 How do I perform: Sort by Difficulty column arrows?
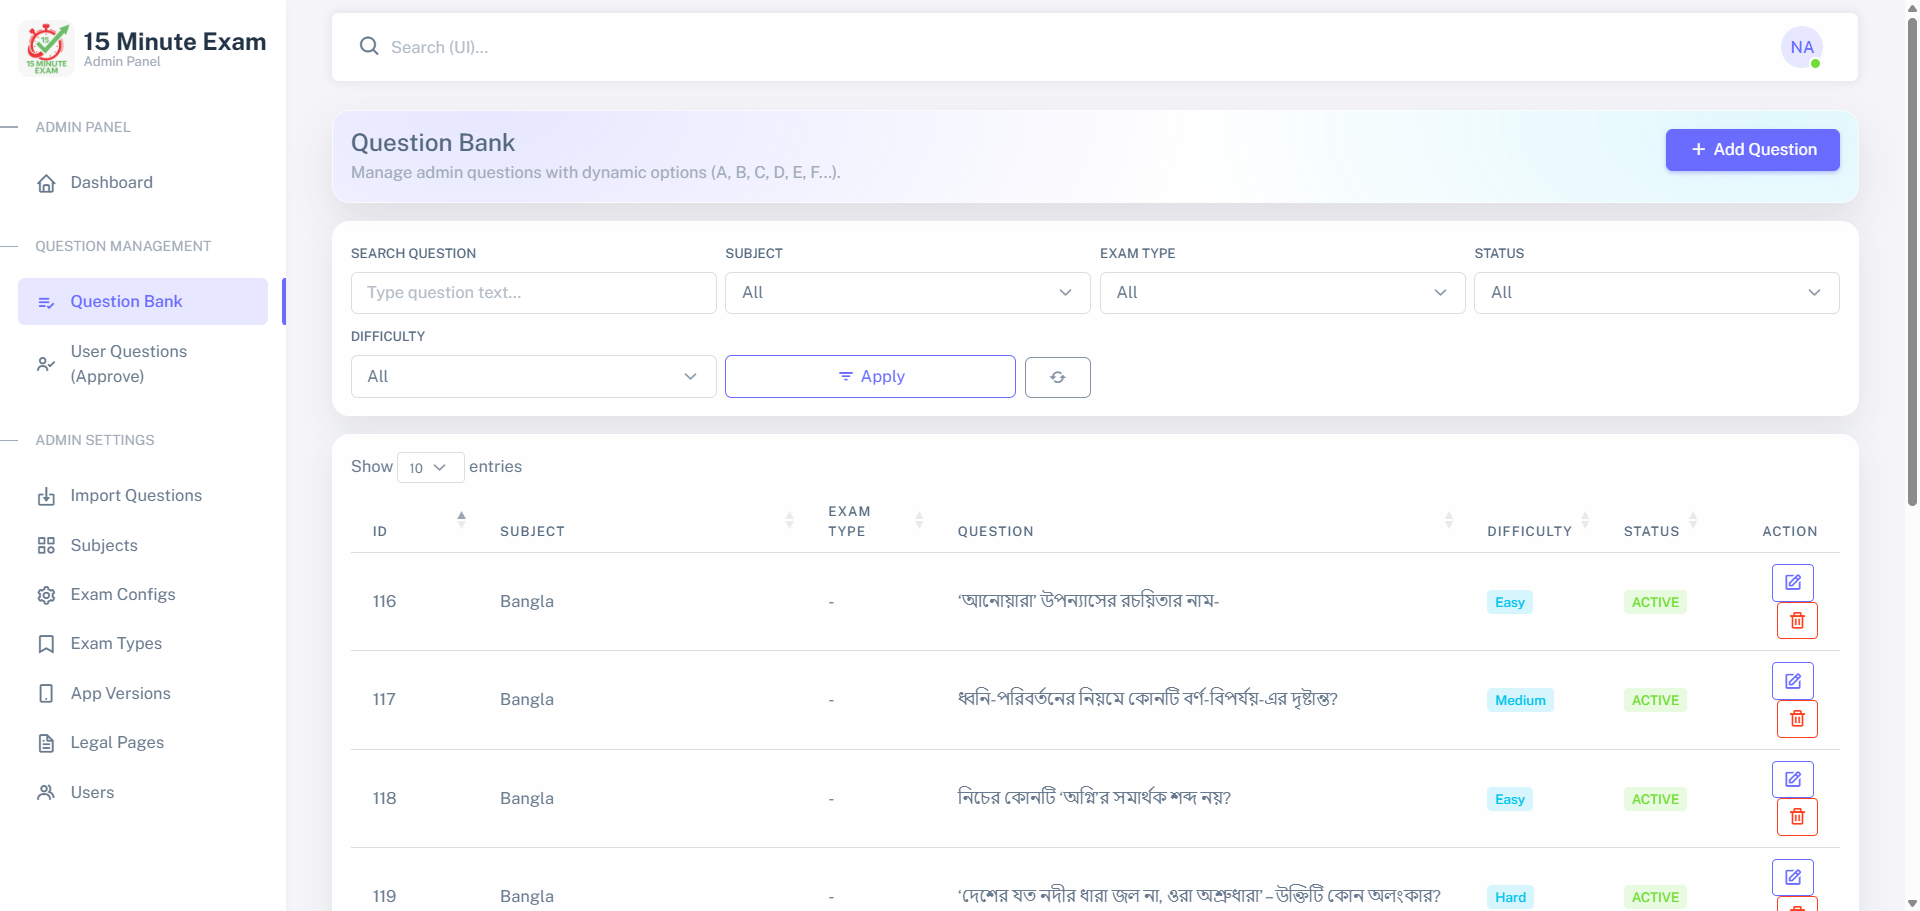pos(1585,520)
